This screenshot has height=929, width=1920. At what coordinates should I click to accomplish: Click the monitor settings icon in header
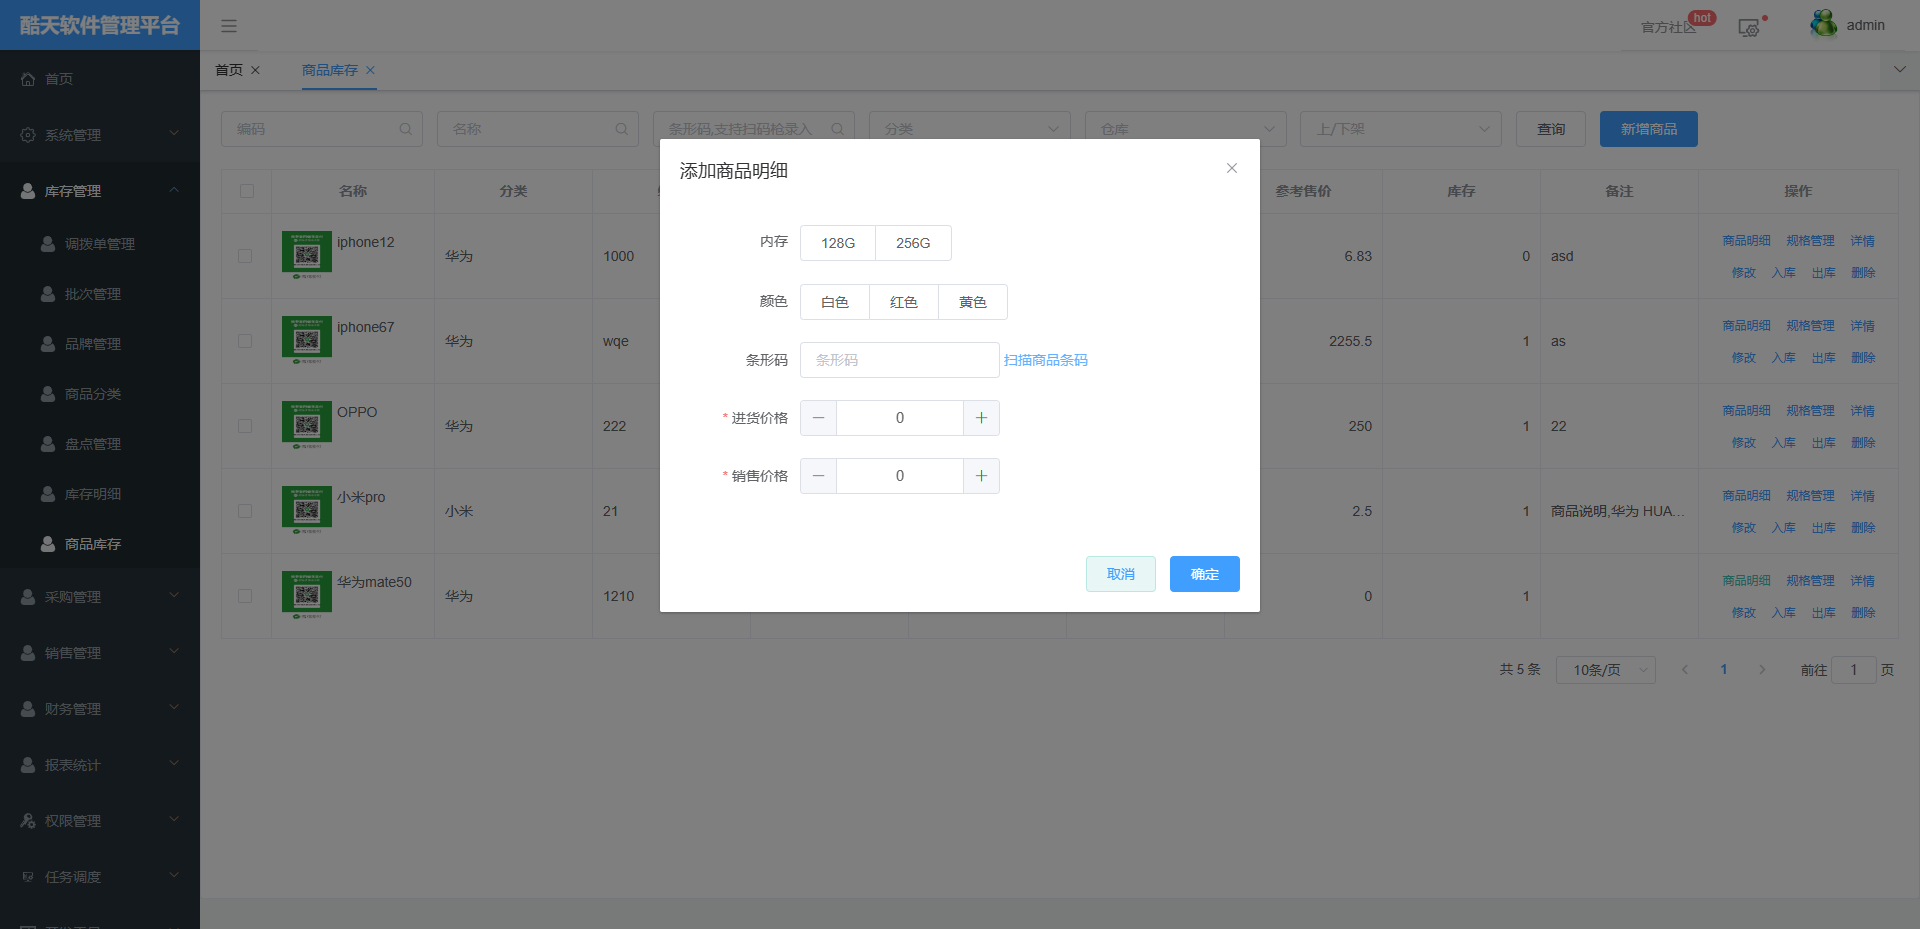(1749, 28)
